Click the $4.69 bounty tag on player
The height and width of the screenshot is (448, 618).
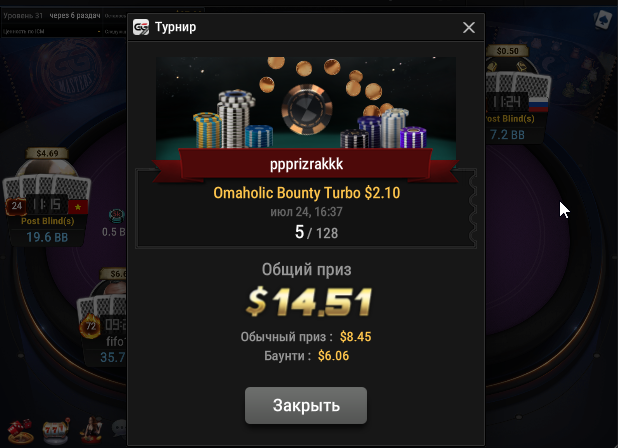click(x=47, y=153)
